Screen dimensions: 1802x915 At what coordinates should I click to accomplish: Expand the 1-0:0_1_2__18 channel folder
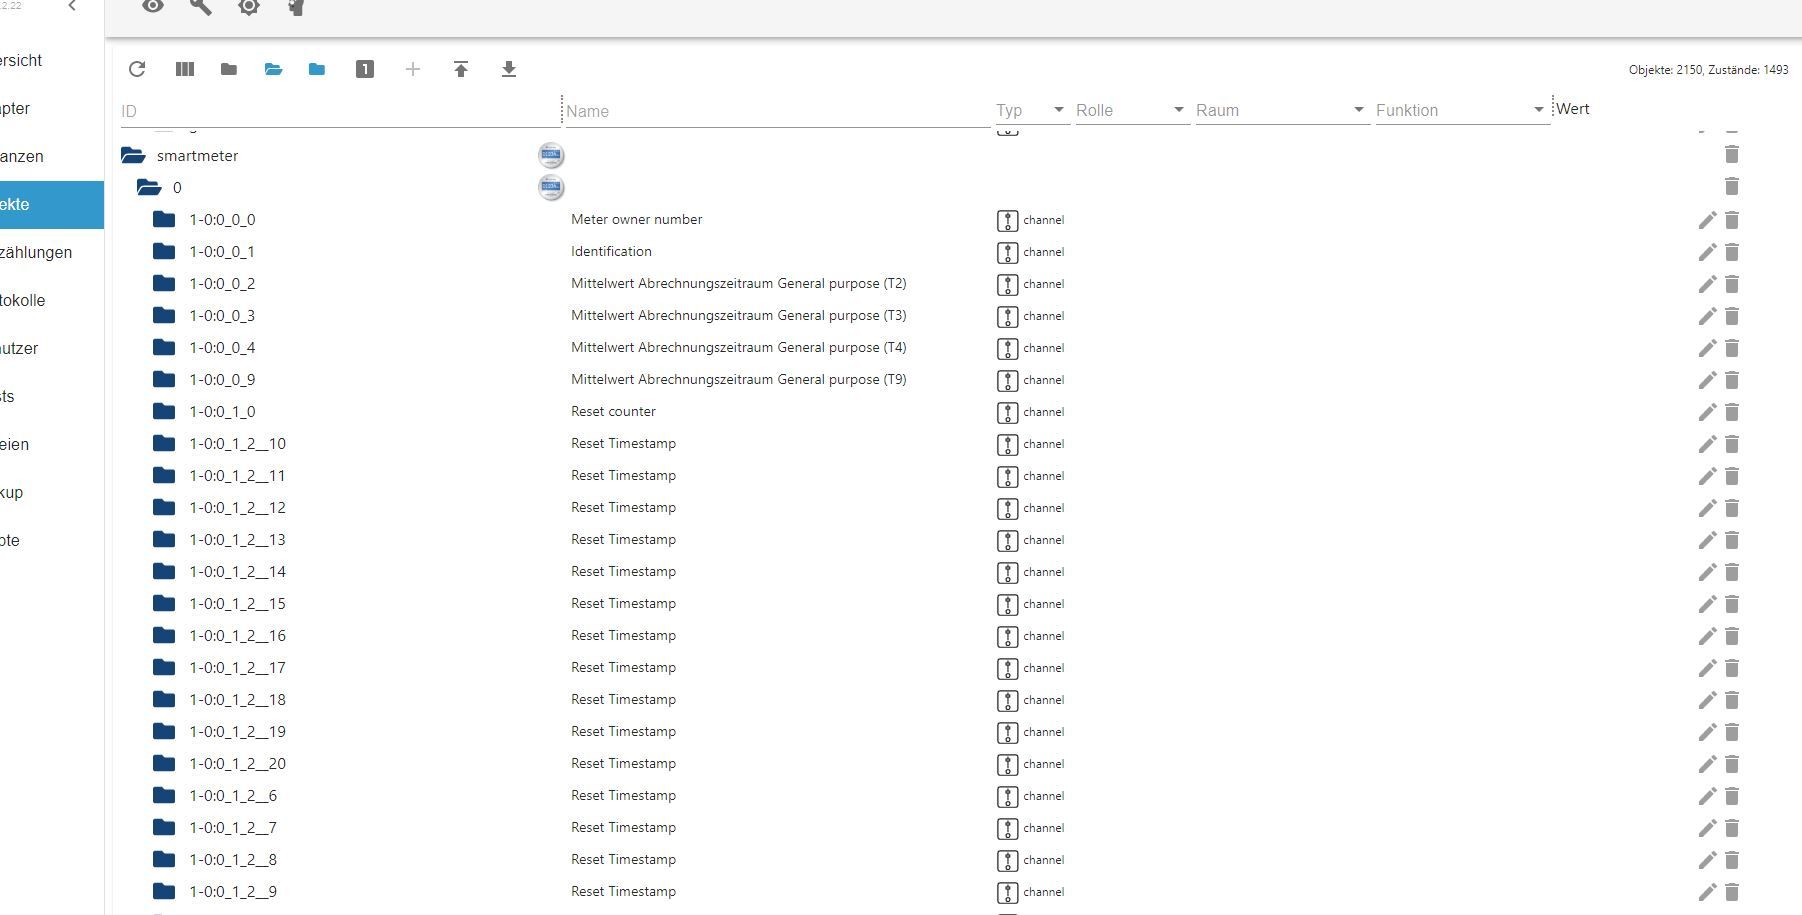pos(164,699)
